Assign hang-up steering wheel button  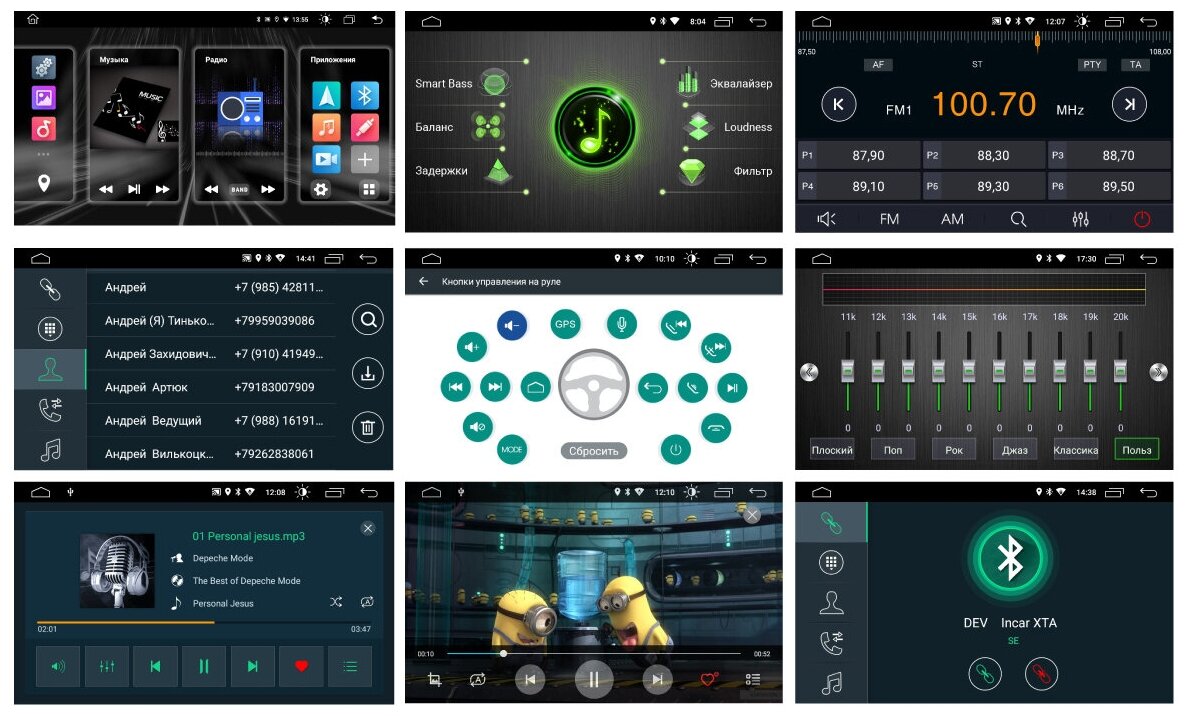pos(716,427)
